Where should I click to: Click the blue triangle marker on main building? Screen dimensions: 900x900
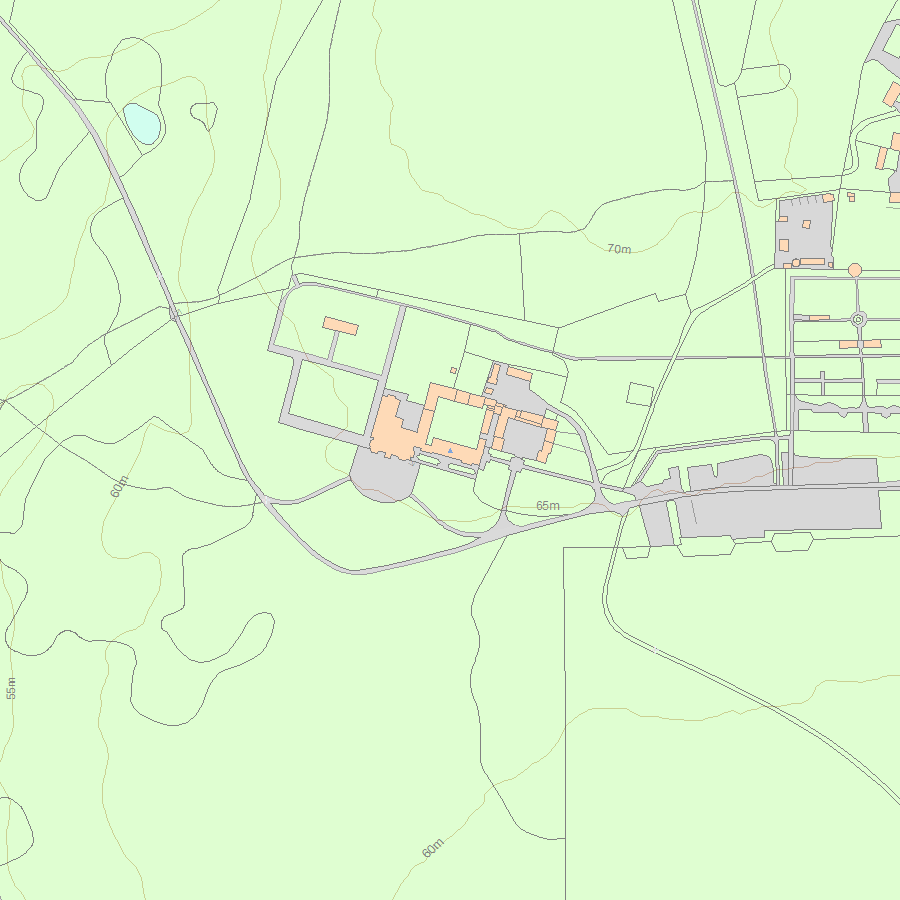[x=450, y=451]
